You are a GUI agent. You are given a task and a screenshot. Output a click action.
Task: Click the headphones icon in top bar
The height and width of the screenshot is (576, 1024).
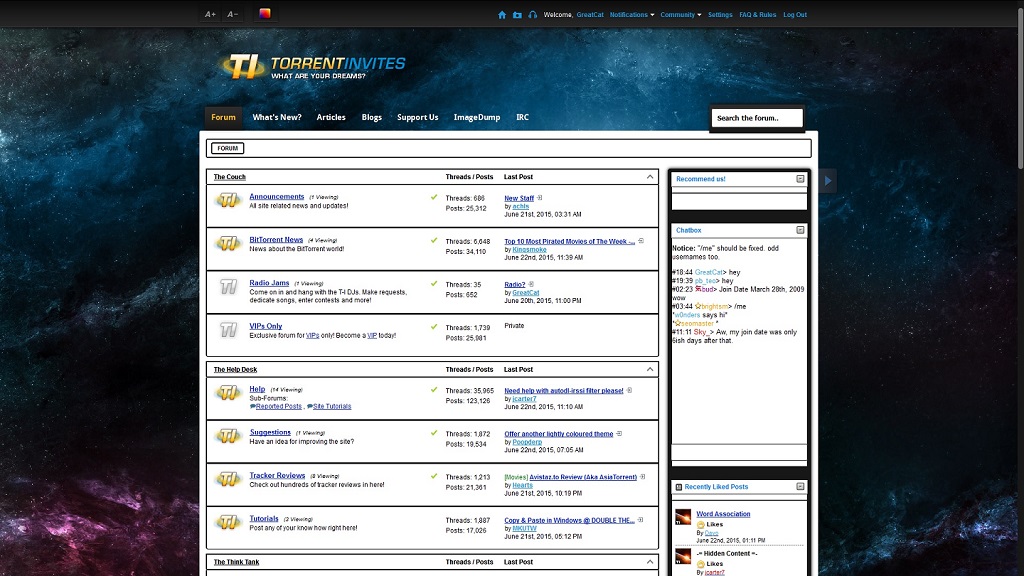pyautogui.click(x=533, y=14)
